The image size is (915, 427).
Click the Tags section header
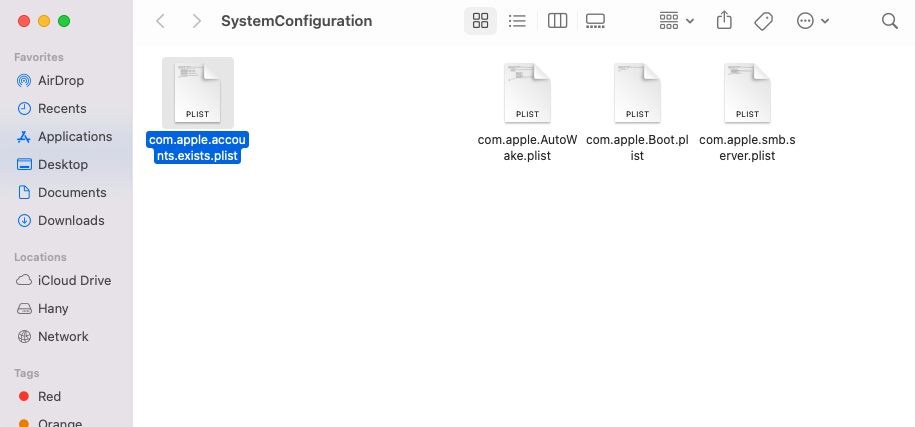click(x=27, y=373)
